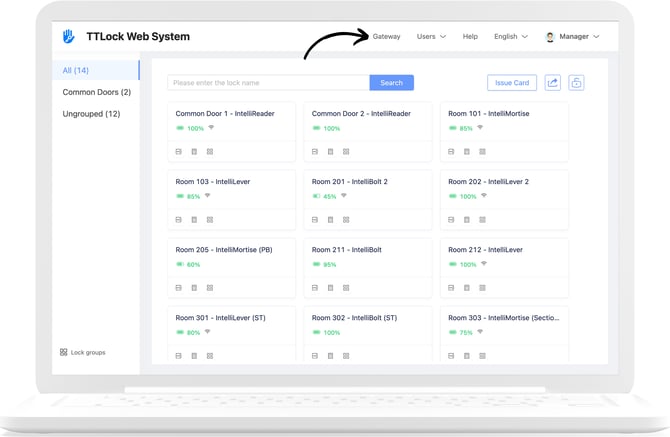The height and width of the screenshot is (437, 670).
Task: Click the Lock groups grid icon in the sidebar
Action: 64,352
